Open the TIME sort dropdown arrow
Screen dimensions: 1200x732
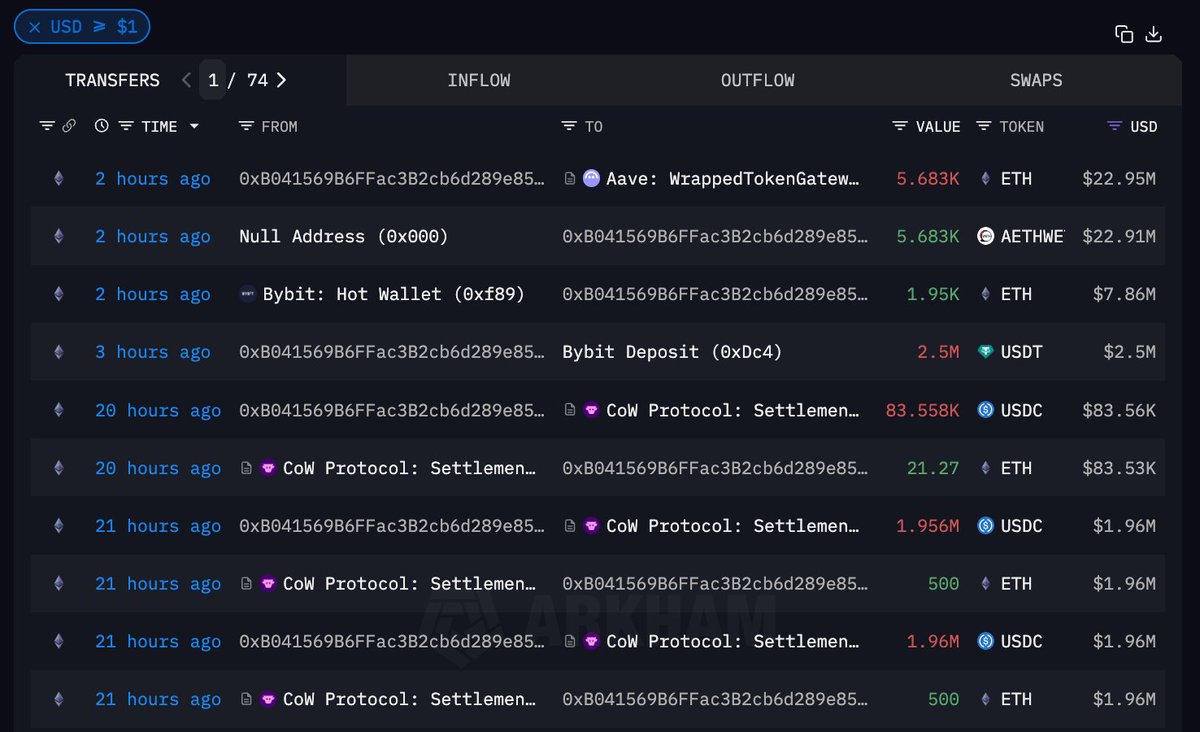point(194,126)
